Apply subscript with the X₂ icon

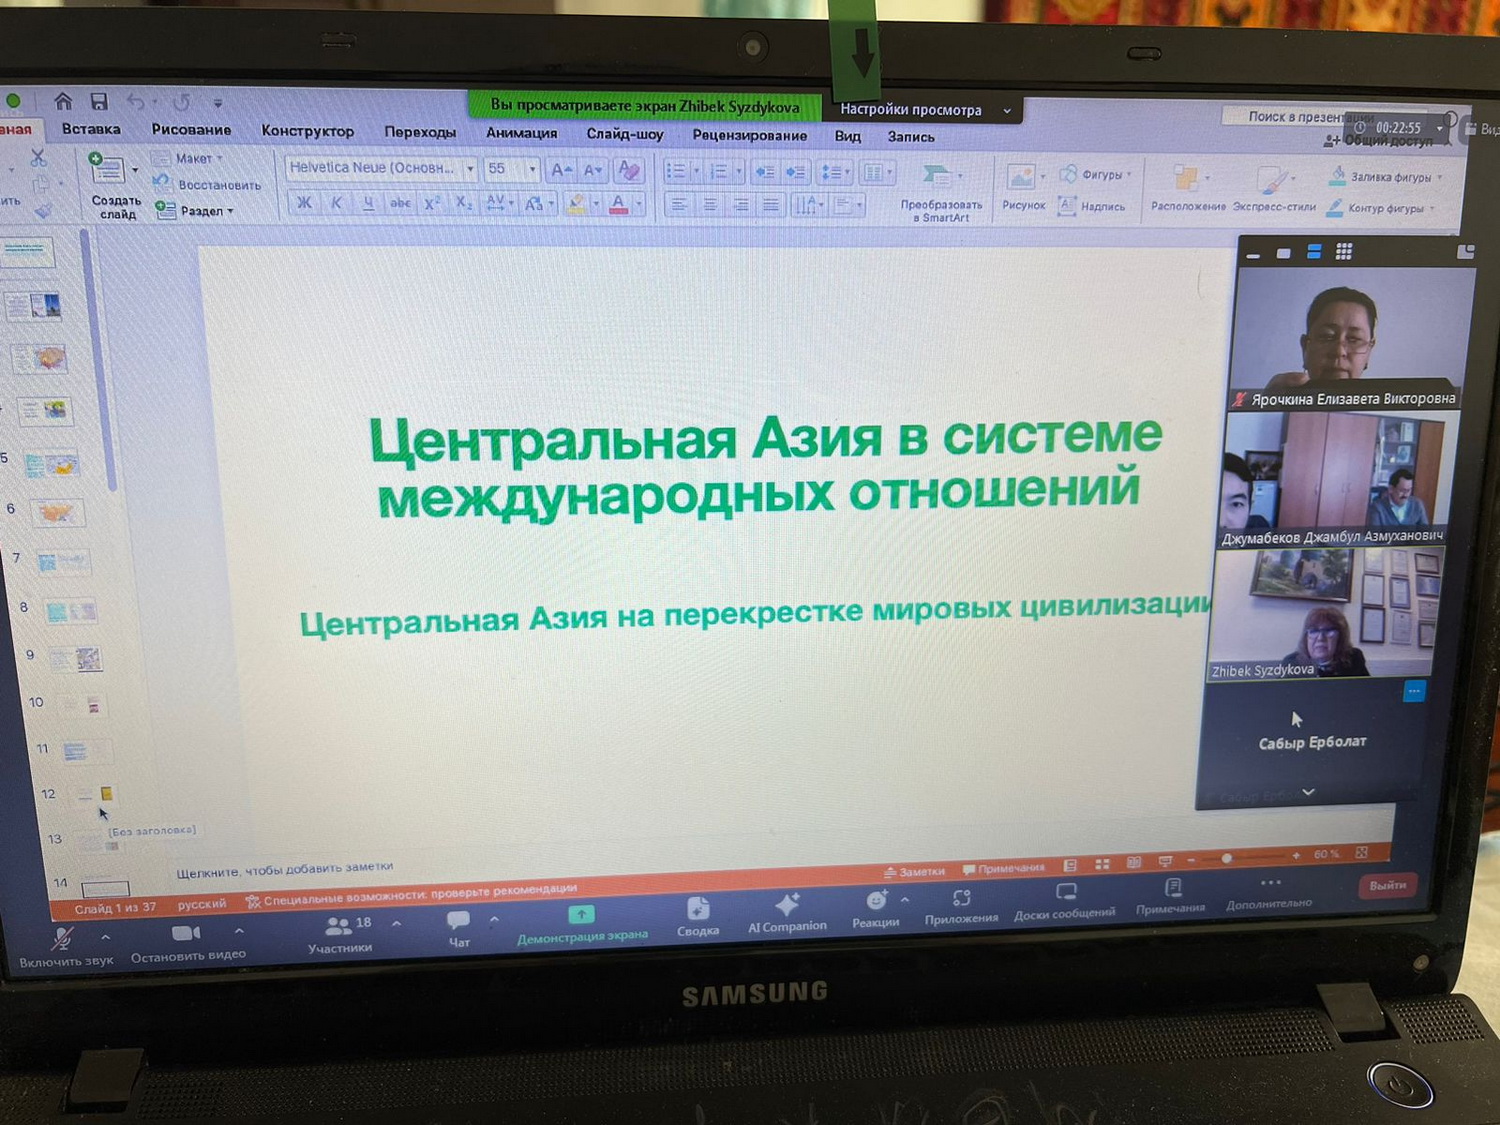(x=464, y=203)
